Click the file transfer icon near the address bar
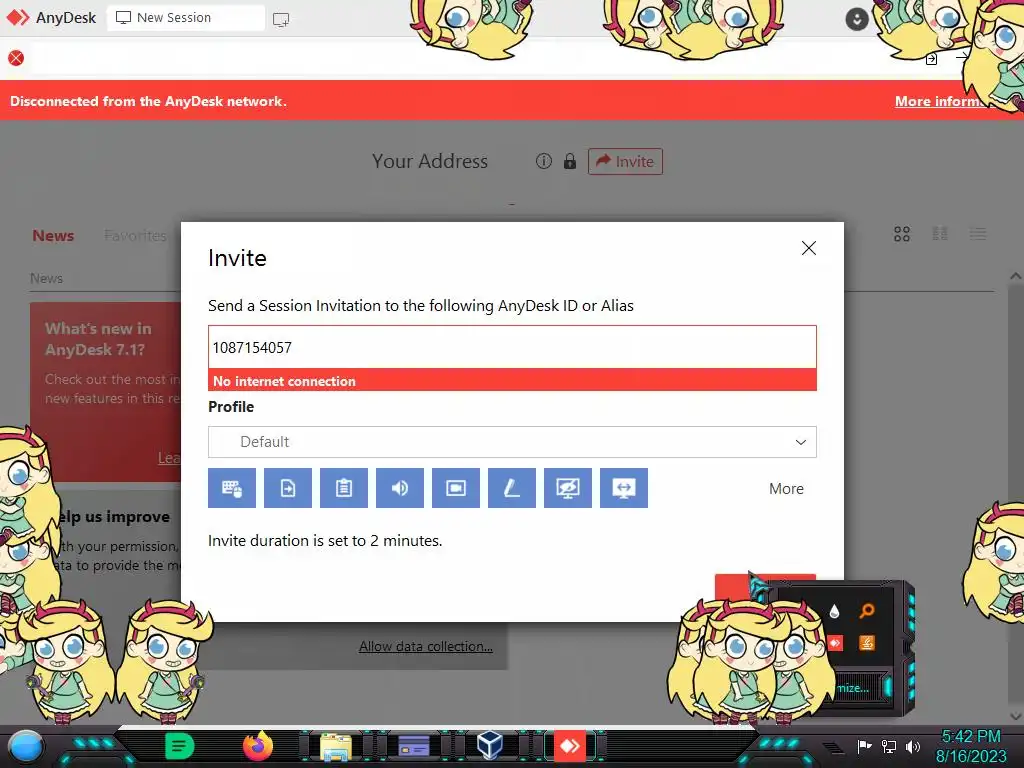The height and width of the screenshot is (768, 1024). click(x=931, y=59)
